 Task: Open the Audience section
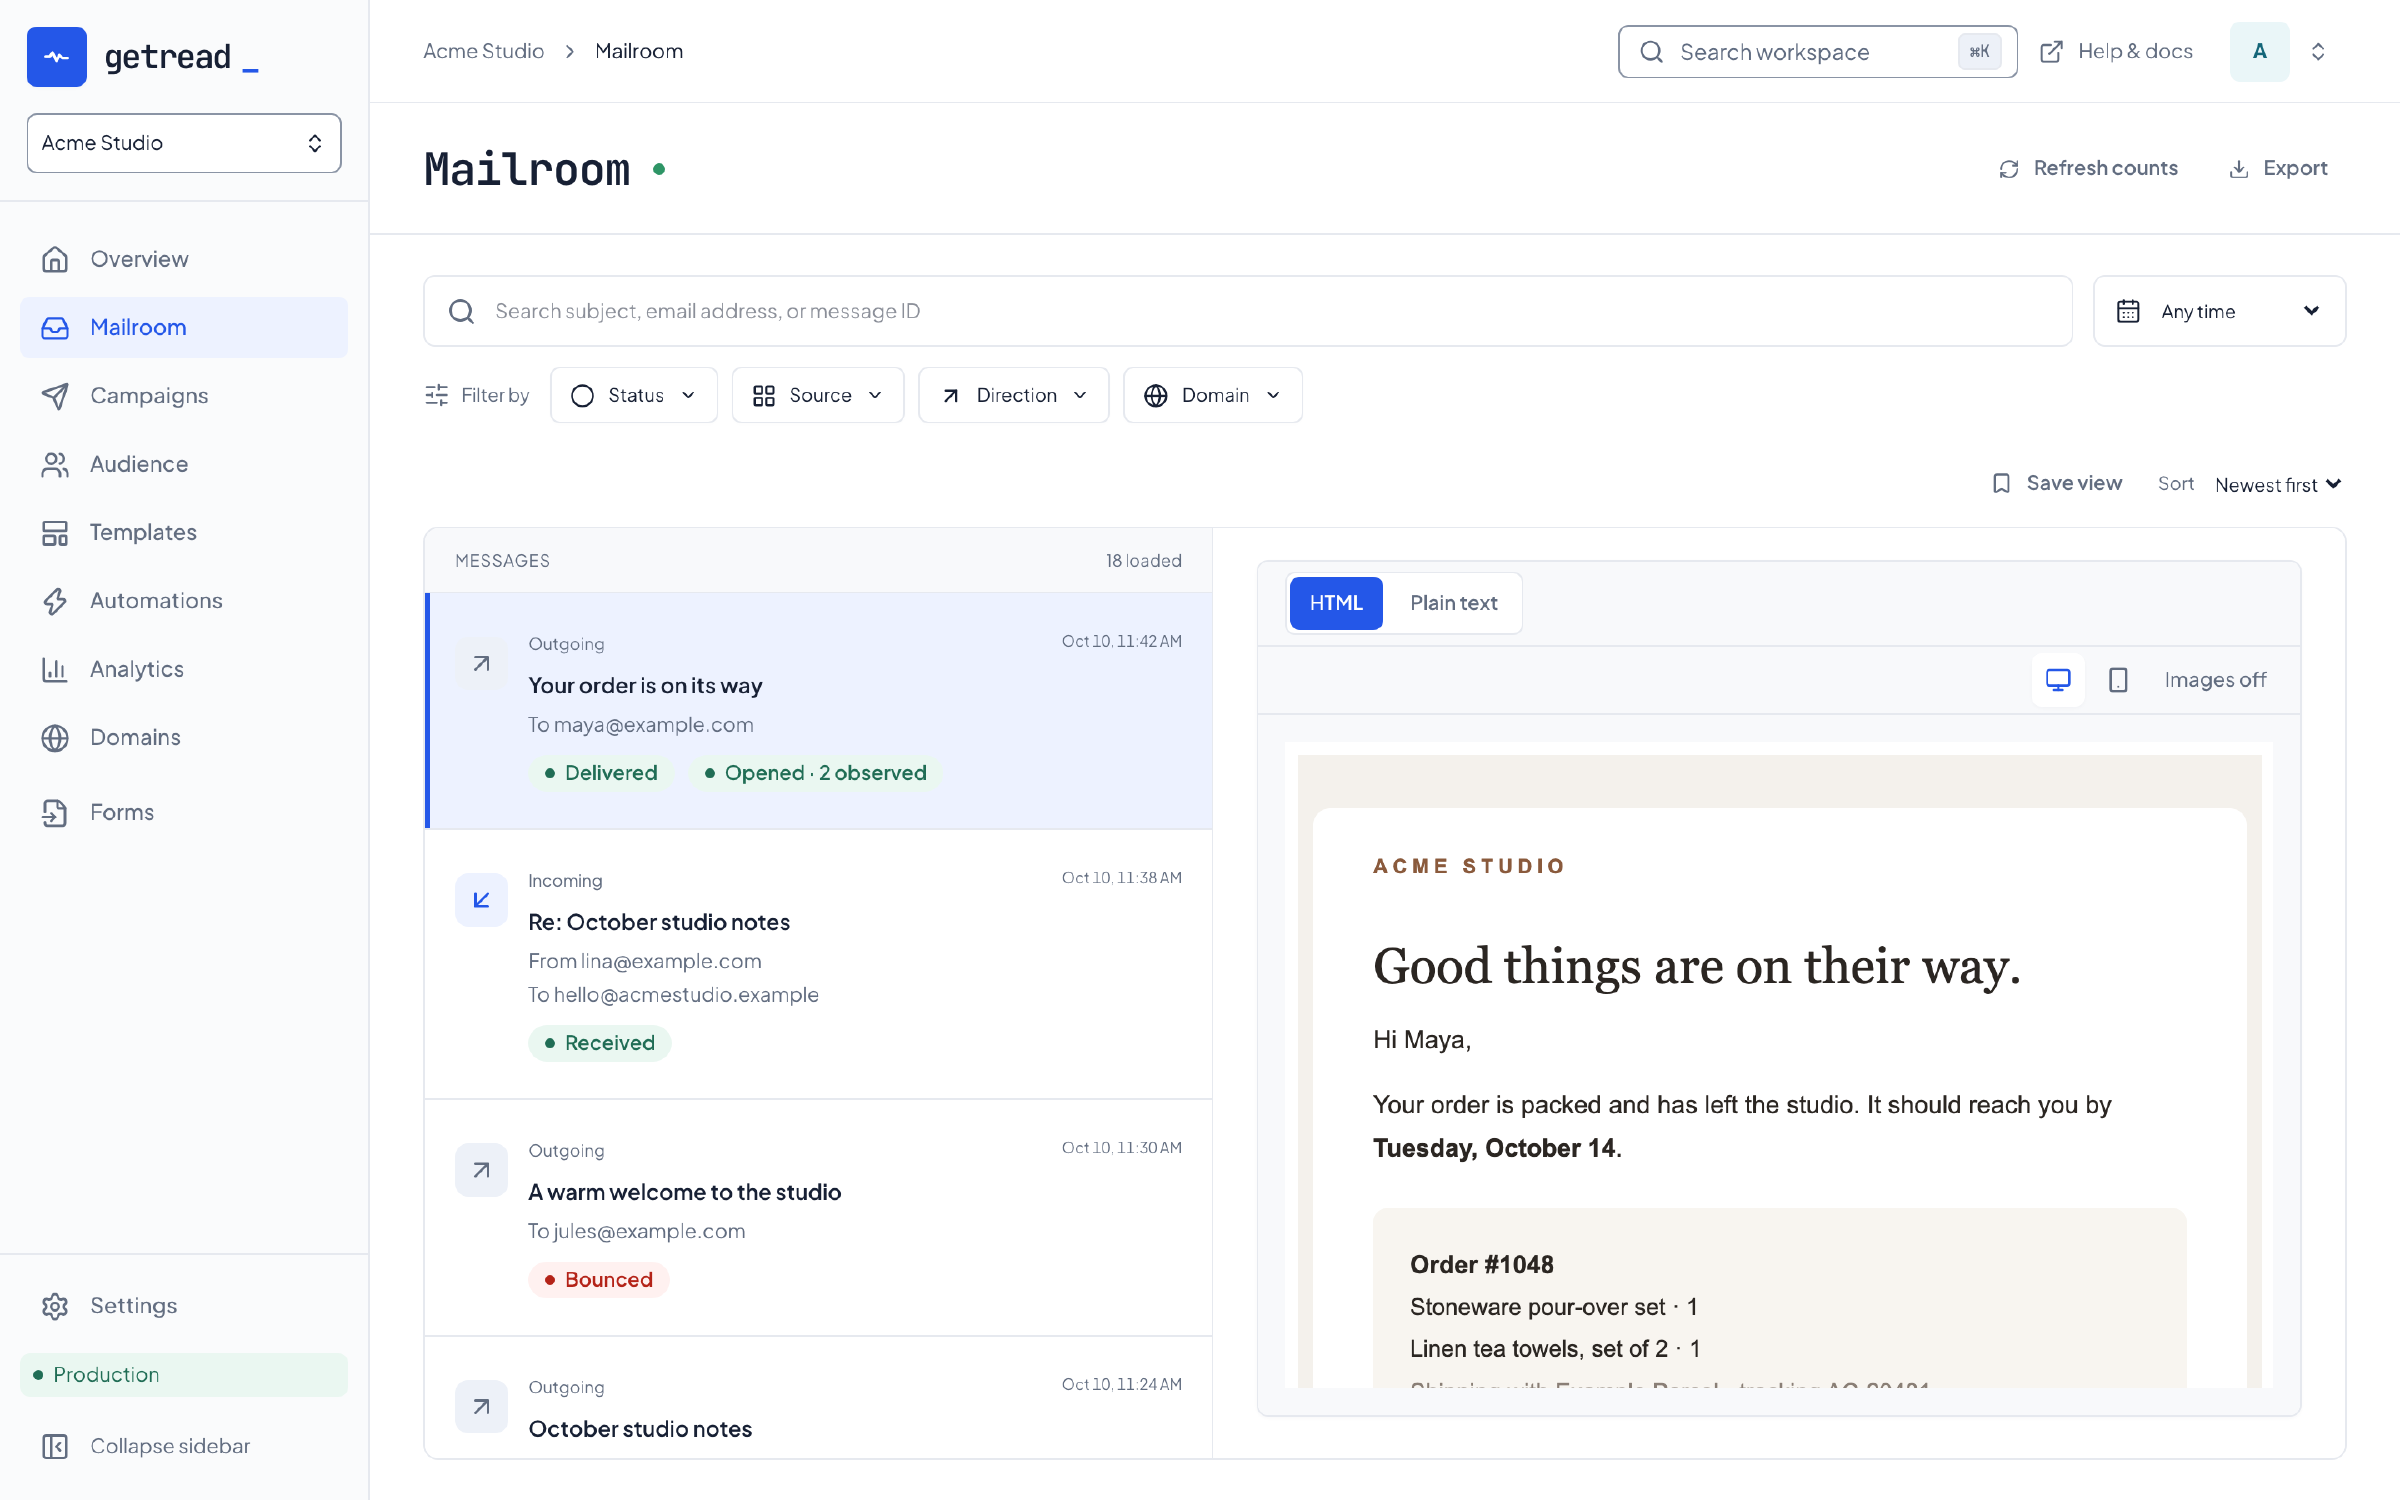(184, 464)
